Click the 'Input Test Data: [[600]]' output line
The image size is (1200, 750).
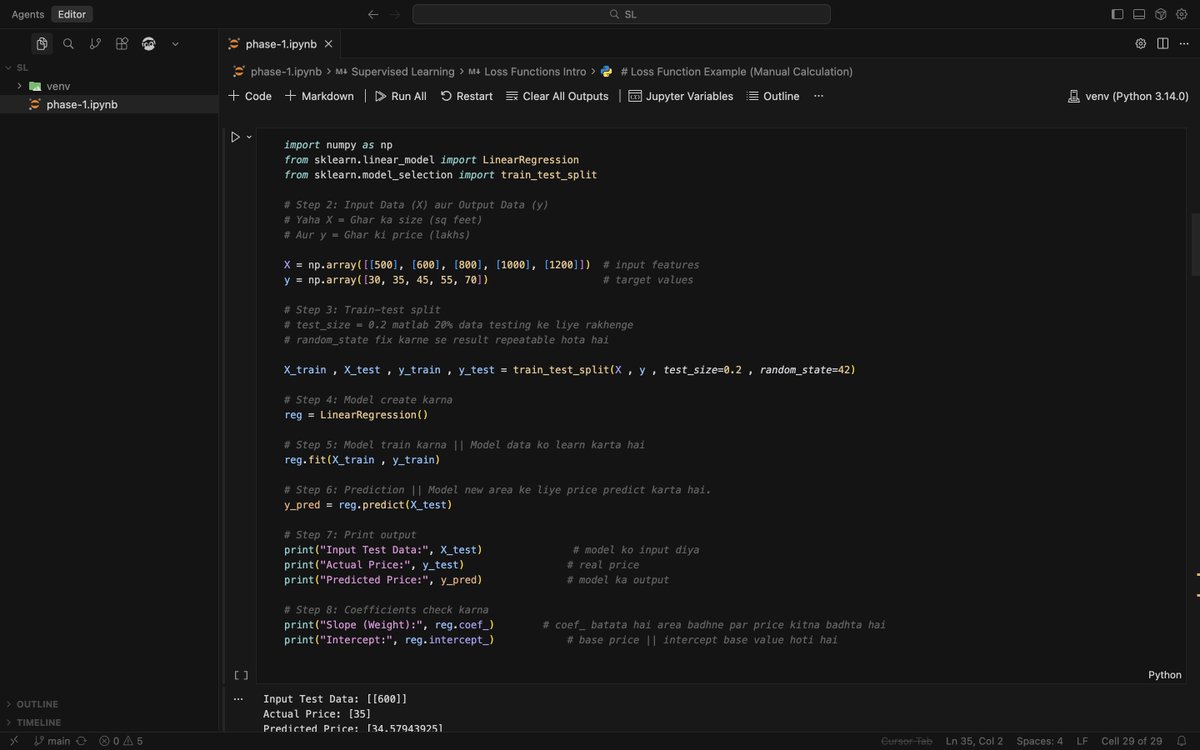335,699
